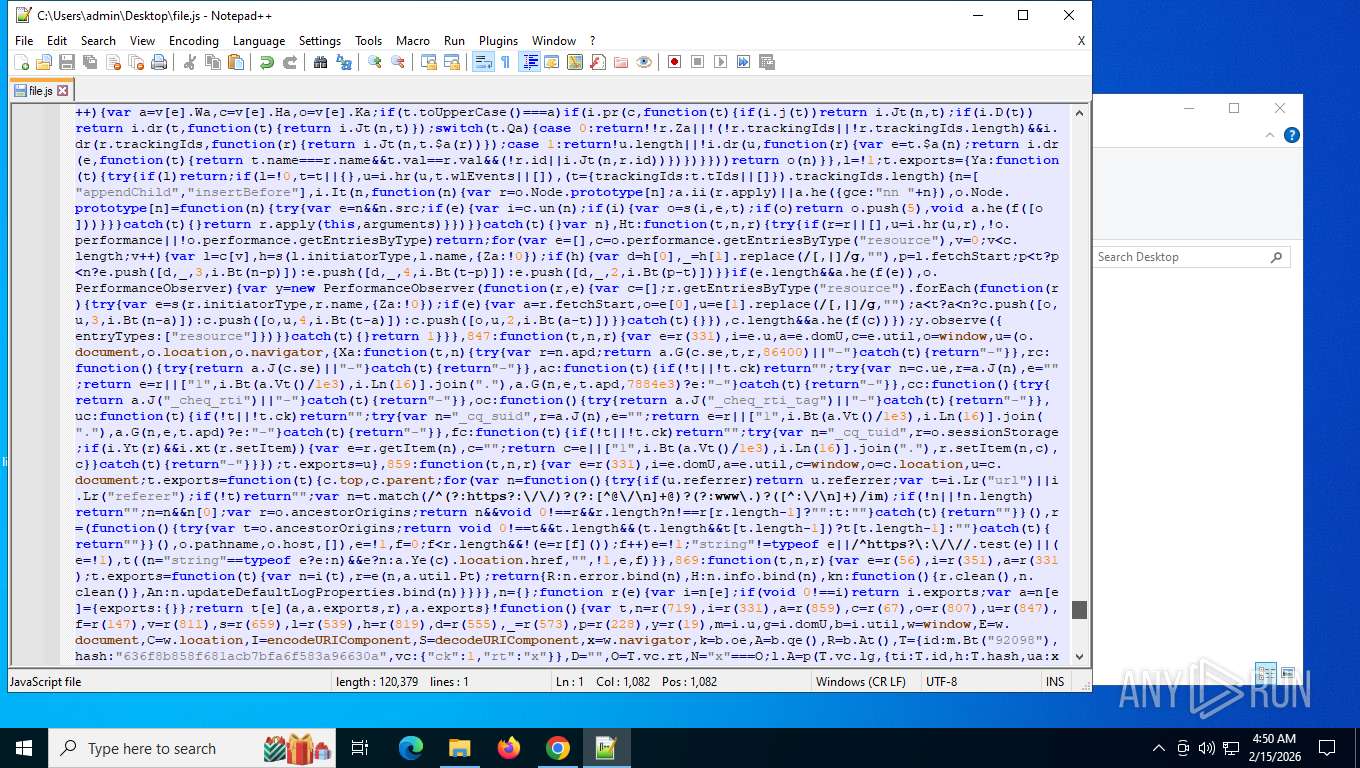Show hidden system tray icons chevron
1360x768 pixels.
click(1159, 748)
